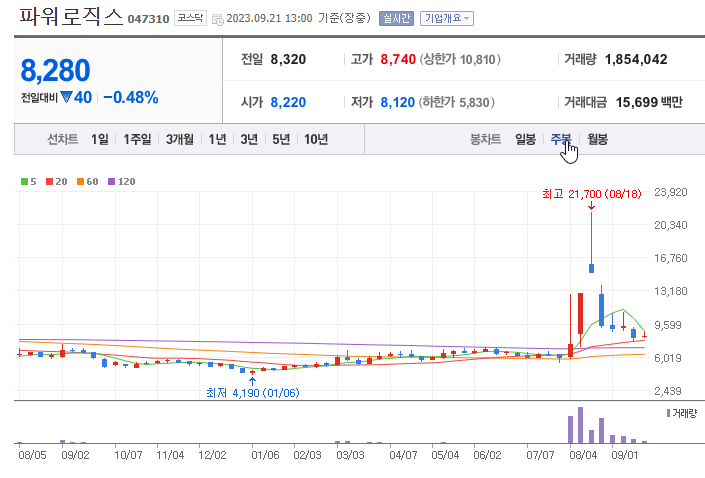Click the 거래량 value 1,854,042

click(636, 59)
